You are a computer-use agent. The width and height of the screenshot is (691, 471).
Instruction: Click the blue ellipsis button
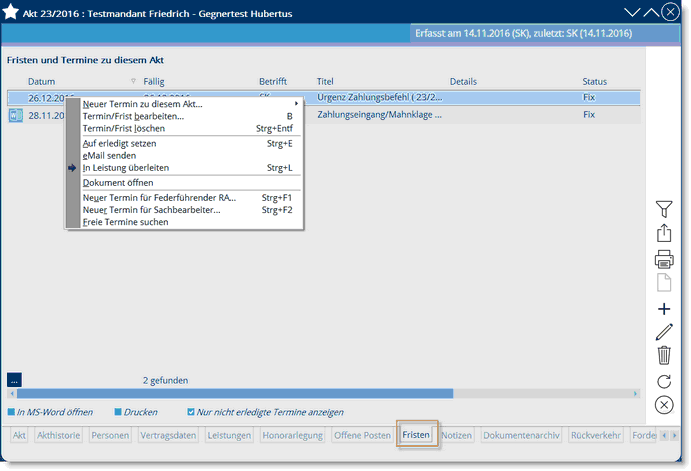(x=14, y=380)
